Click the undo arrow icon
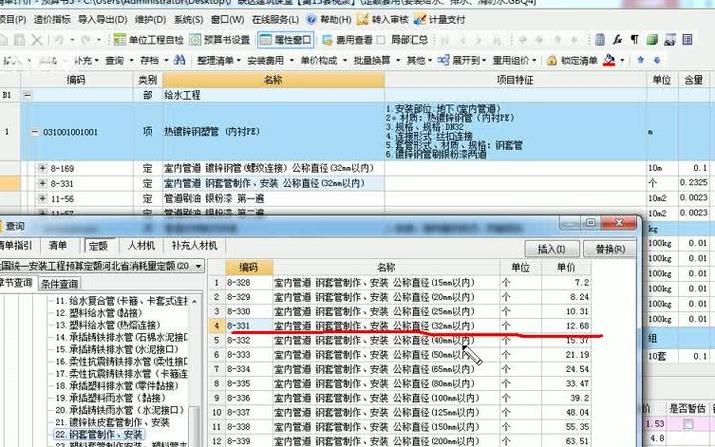715x447 pixels. click(59, 40)
